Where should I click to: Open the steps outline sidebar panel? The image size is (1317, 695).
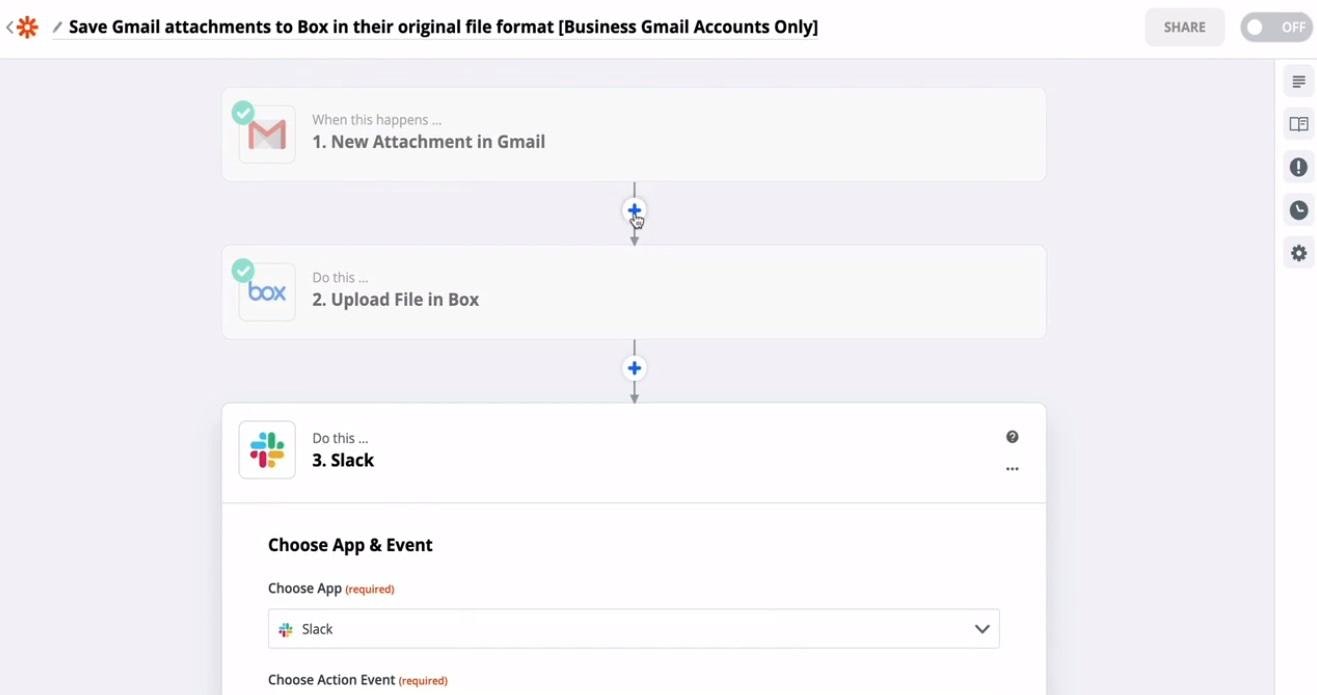point(1297,81)
